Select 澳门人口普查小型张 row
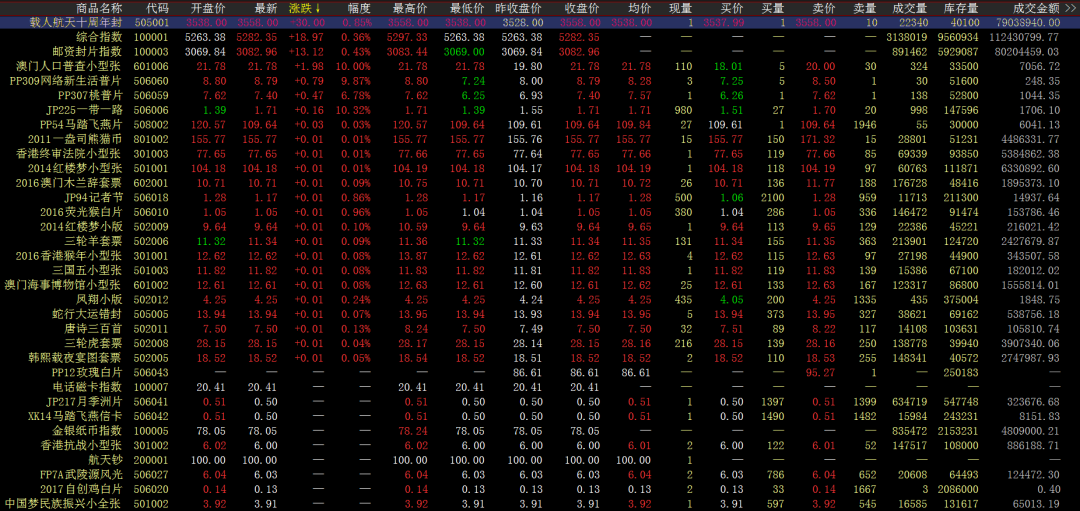Viewport: 1080px width, 511px height. [540, 66]
